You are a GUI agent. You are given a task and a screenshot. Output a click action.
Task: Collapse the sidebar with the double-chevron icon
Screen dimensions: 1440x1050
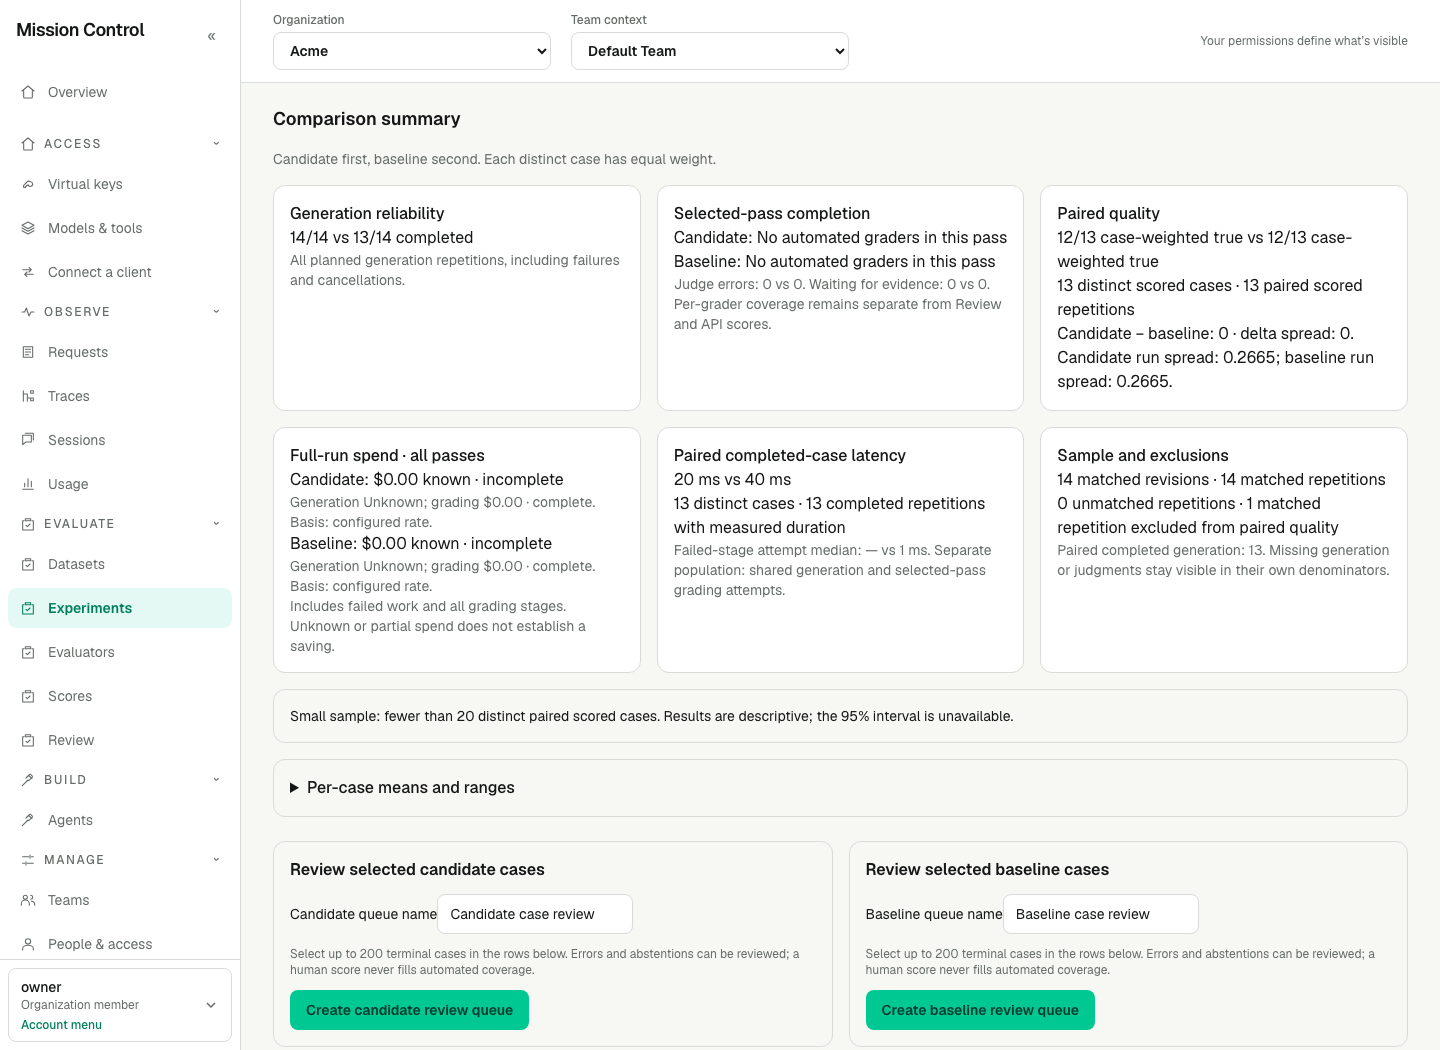click(x=211, y=36)
